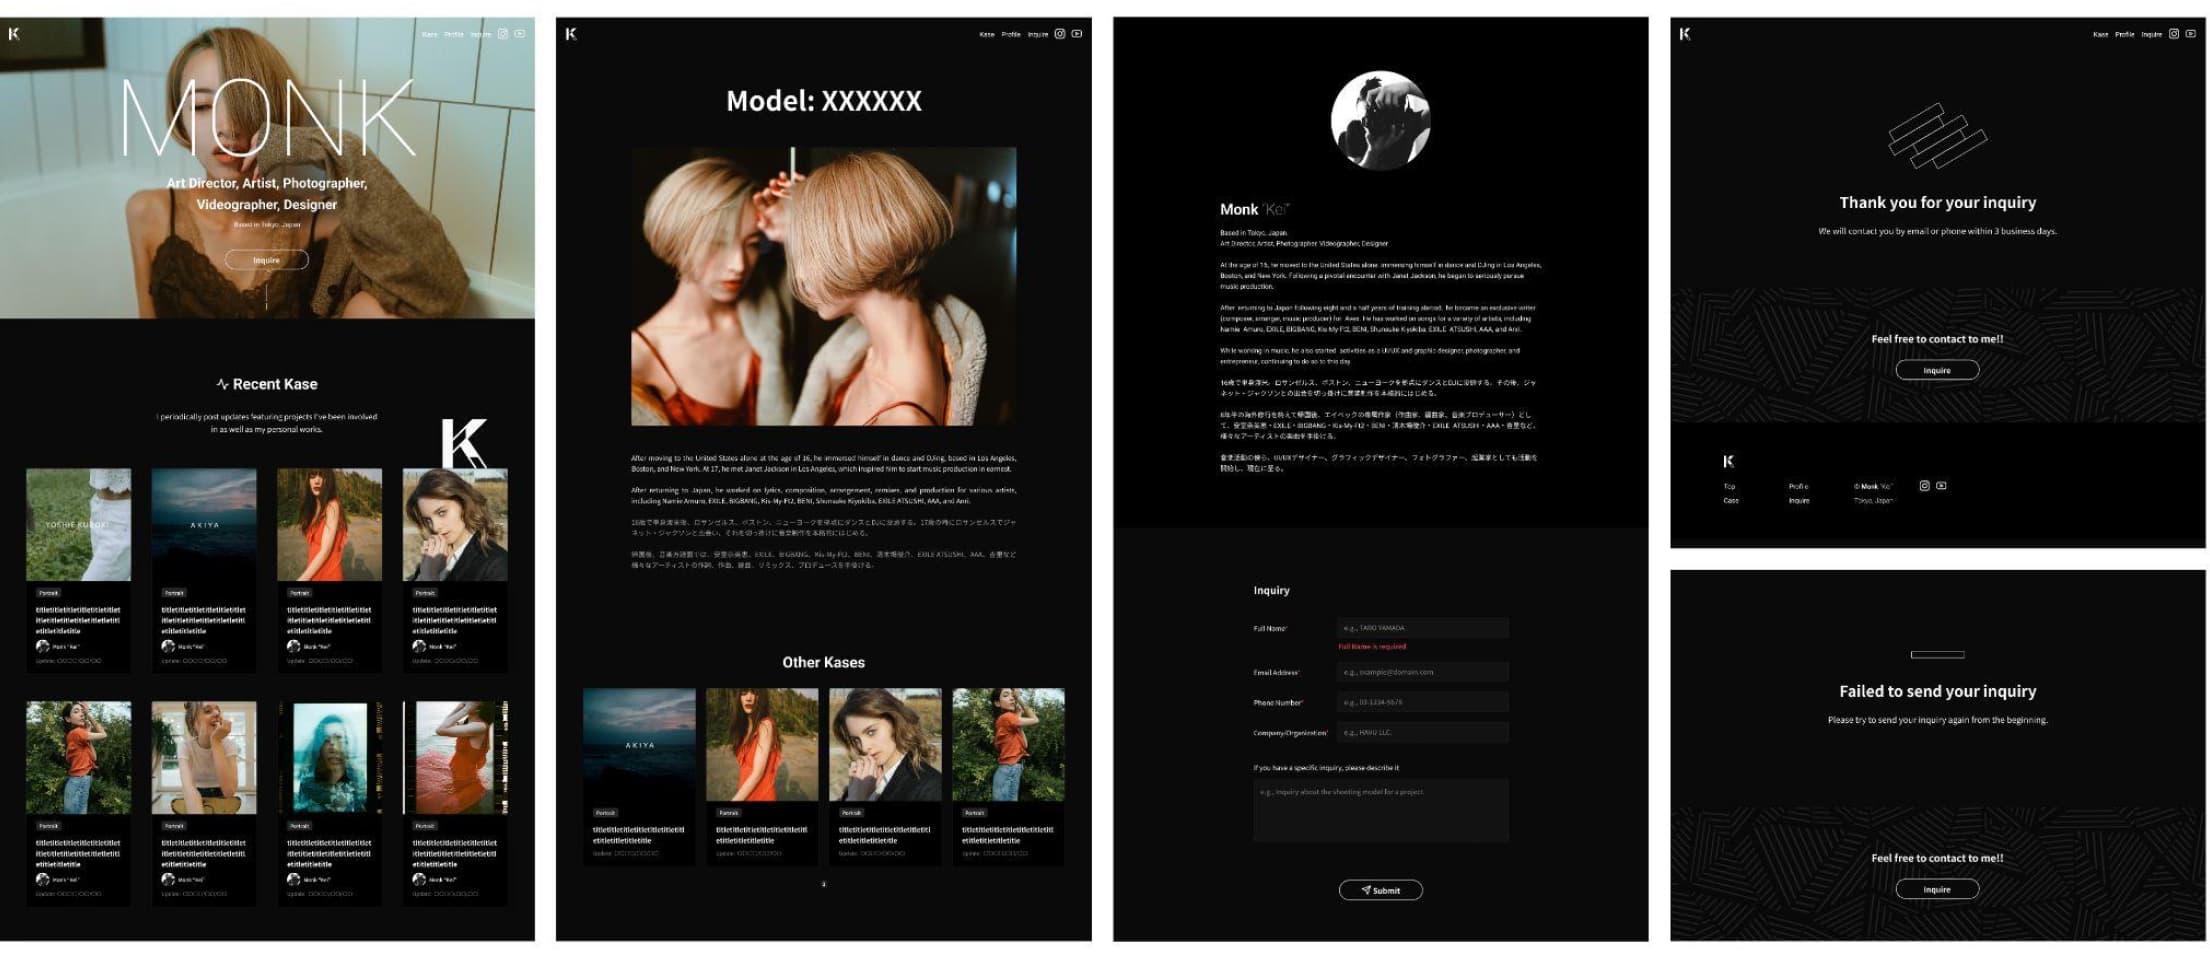Click into the Company/Organization input field
This screenshot has width=2210, height=957.
pyautogui.click(x=1422, y=732)
